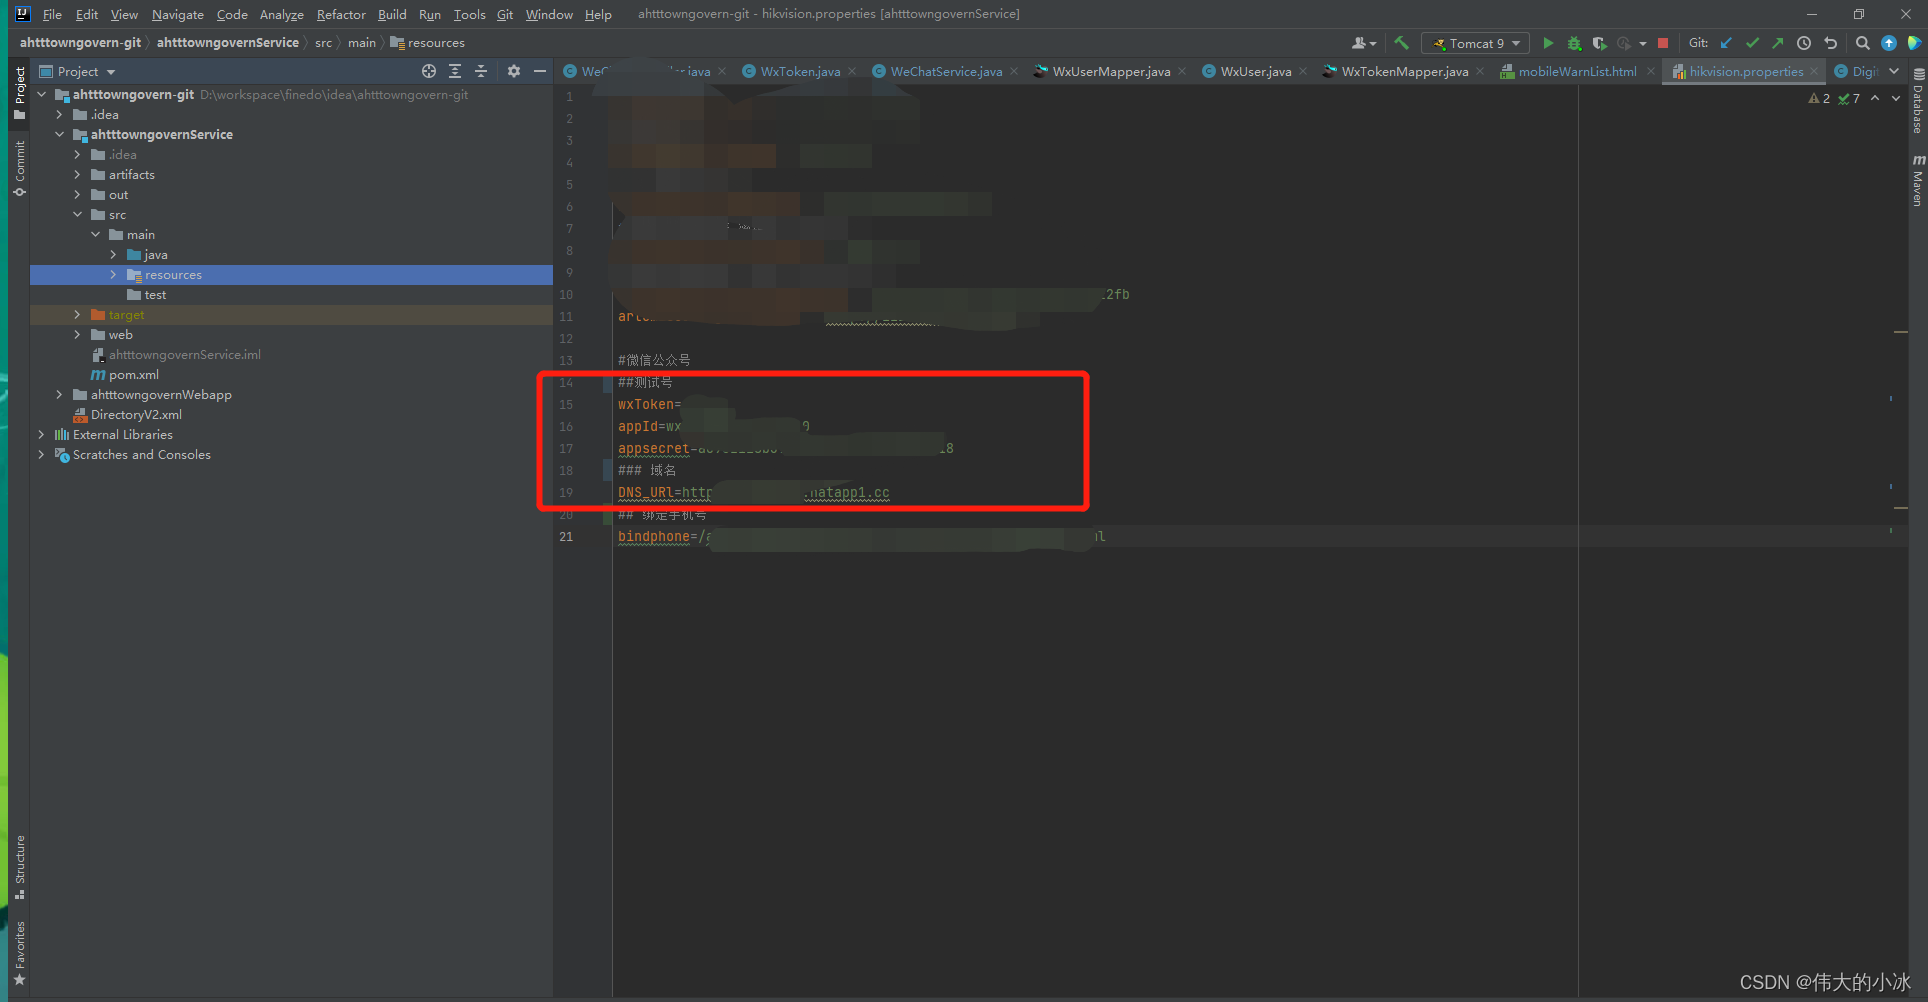Click Select Opened File crosshair icon

tap(429, 71)
